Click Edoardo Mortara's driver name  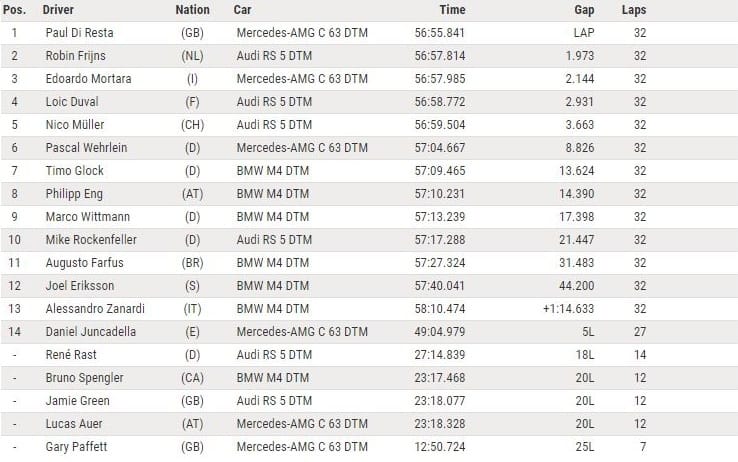point(88,79)
